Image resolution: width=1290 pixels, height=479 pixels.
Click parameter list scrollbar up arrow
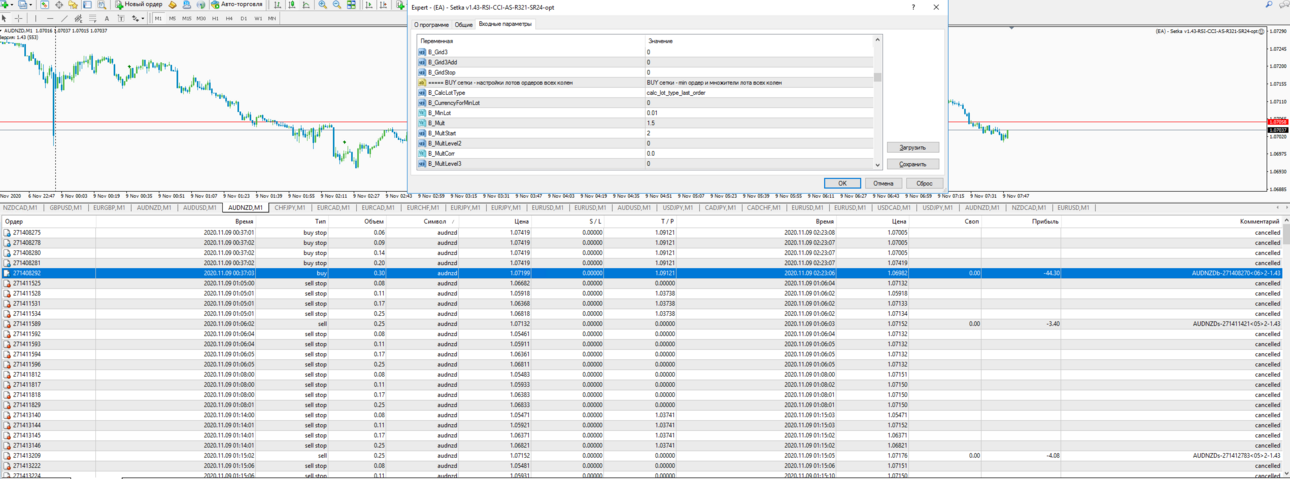(x=878, y=40)
